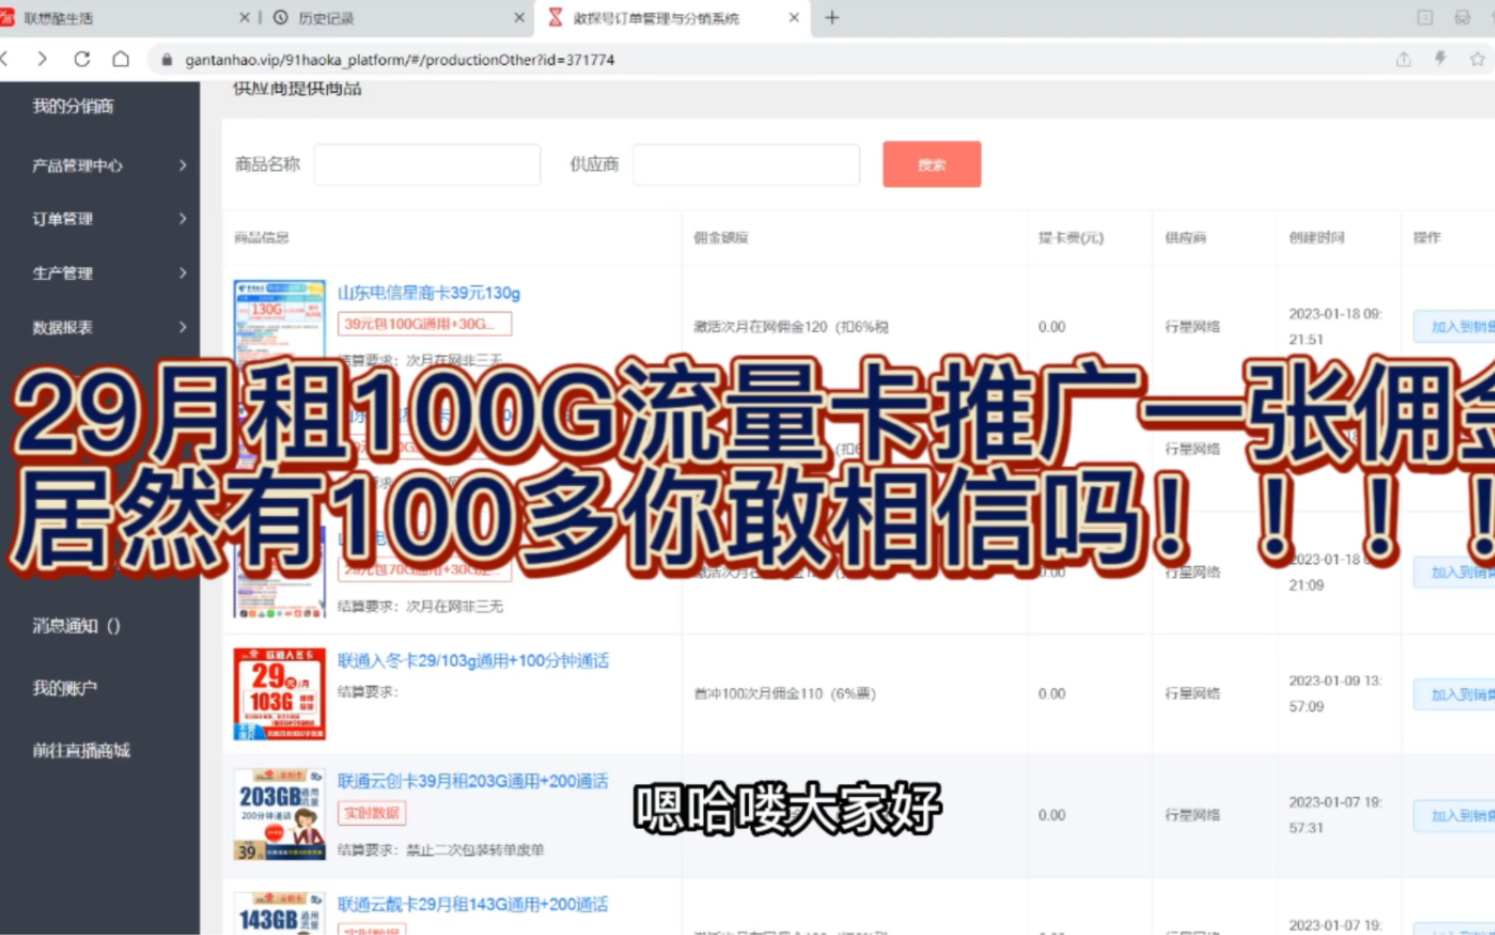The width and height of the screenshot is (1495, 935).
Task: Click the browser back arrow
Action: point(6,59)
